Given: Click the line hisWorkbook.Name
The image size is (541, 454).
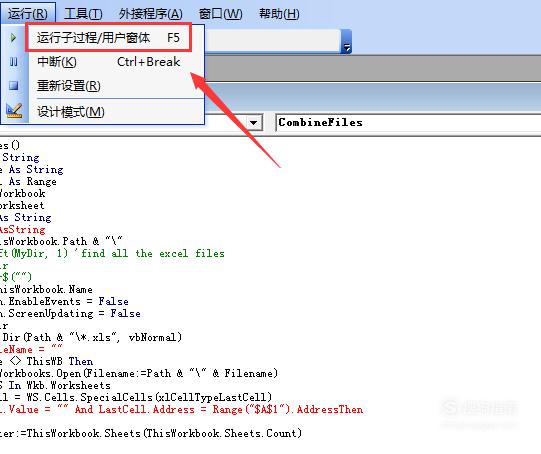Looking at the screenshot, I should [46, 289].
